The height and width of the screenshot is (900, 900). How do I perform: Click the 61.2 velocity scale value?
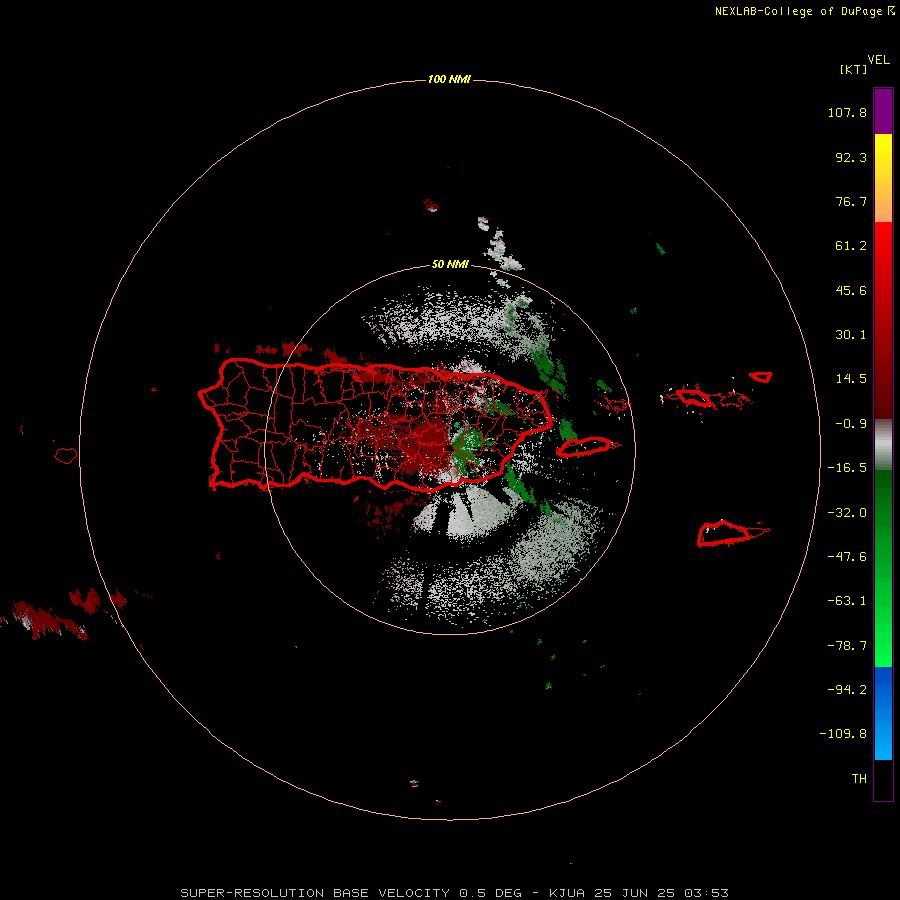(851, 246)
